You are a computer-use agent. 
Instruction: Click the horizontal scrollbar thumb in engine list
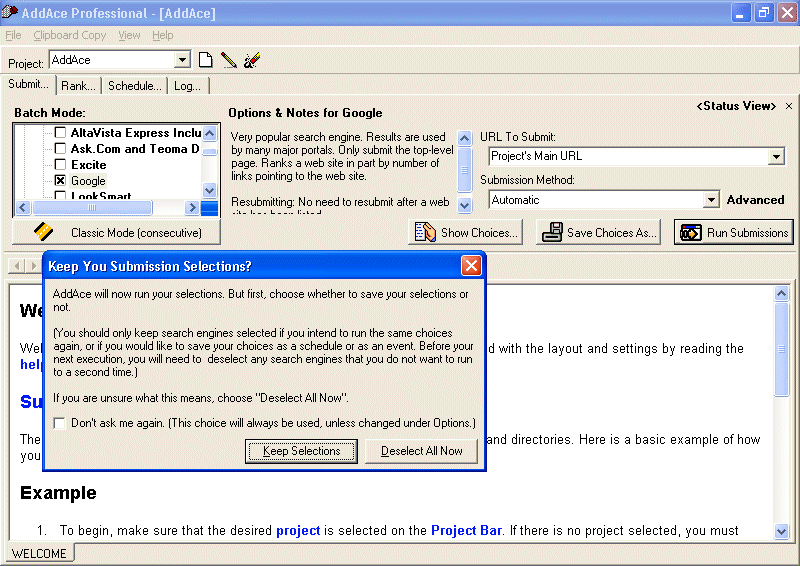click(x=92, y=207)
